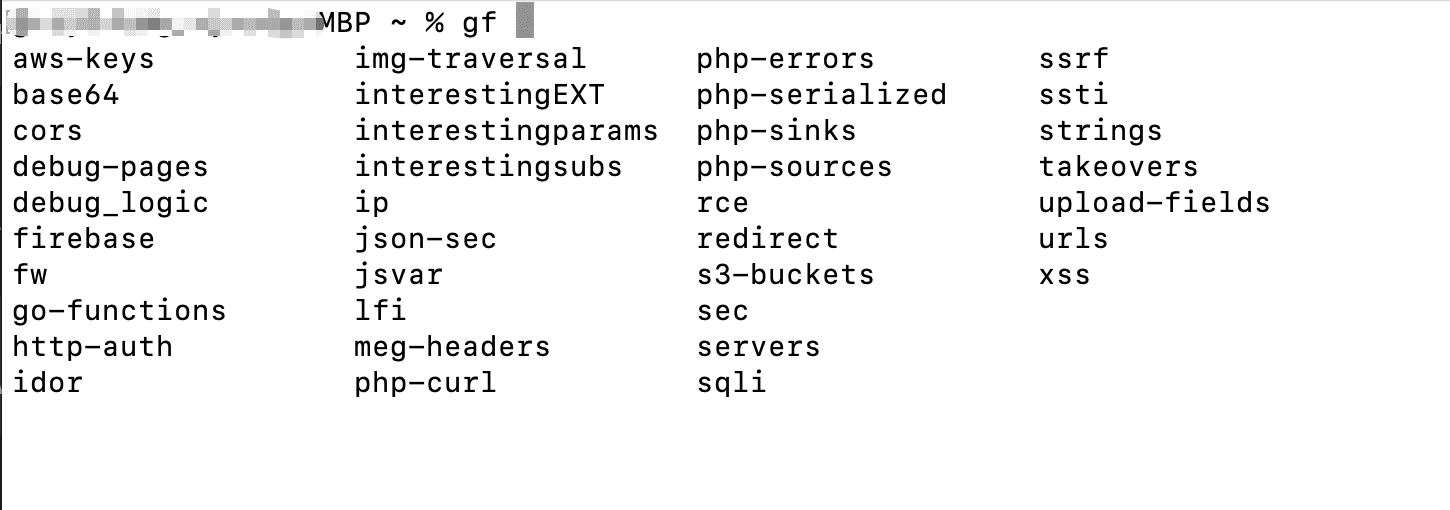Click the go-functions entry
1450x510 pixels.
tap(119, 311)
